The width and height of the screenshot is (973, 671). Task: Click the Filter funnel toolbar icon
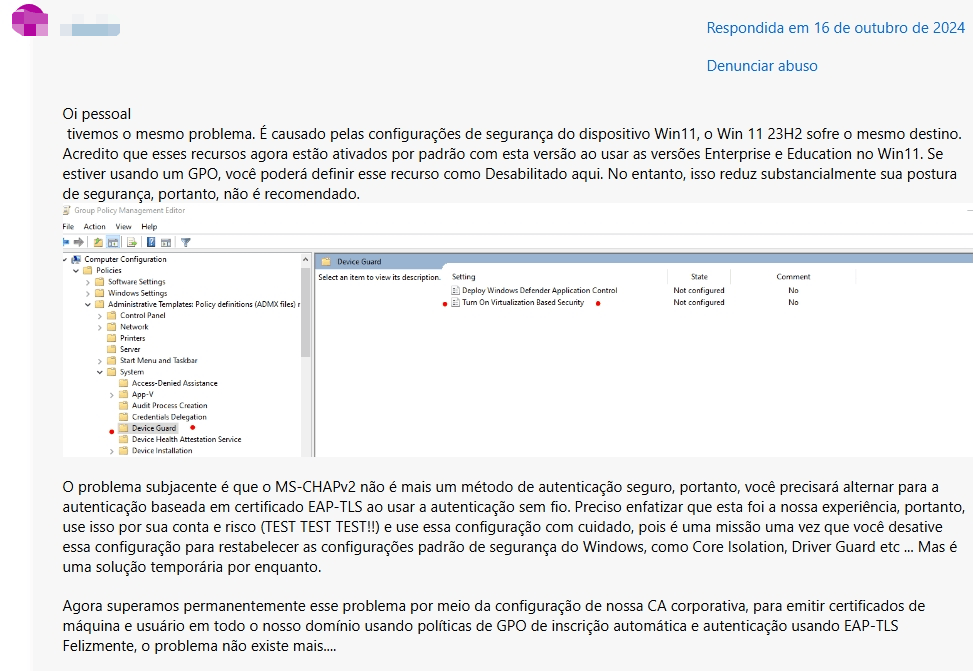[186, 242]
